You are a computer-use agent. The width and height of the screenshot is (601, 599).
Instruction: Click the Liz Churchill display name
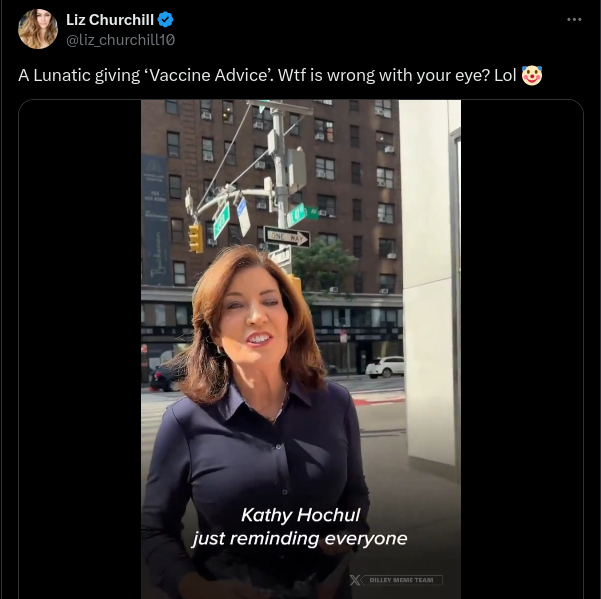click(x=110, y=20)
